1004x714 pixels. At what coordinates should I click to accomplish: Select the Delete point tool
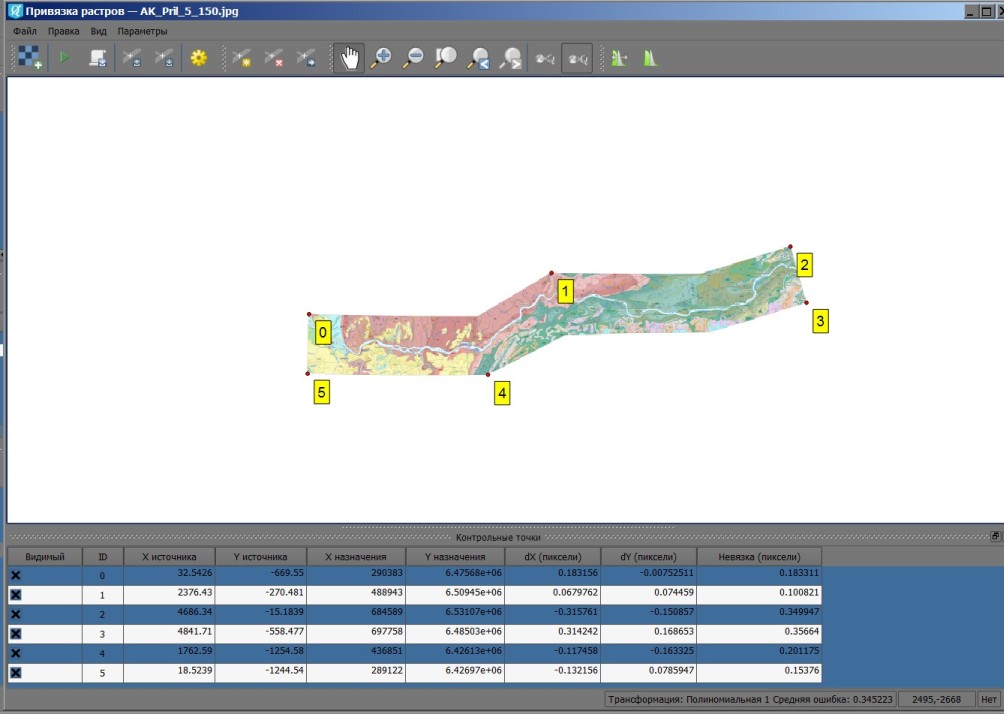click(x=274, y=59)
